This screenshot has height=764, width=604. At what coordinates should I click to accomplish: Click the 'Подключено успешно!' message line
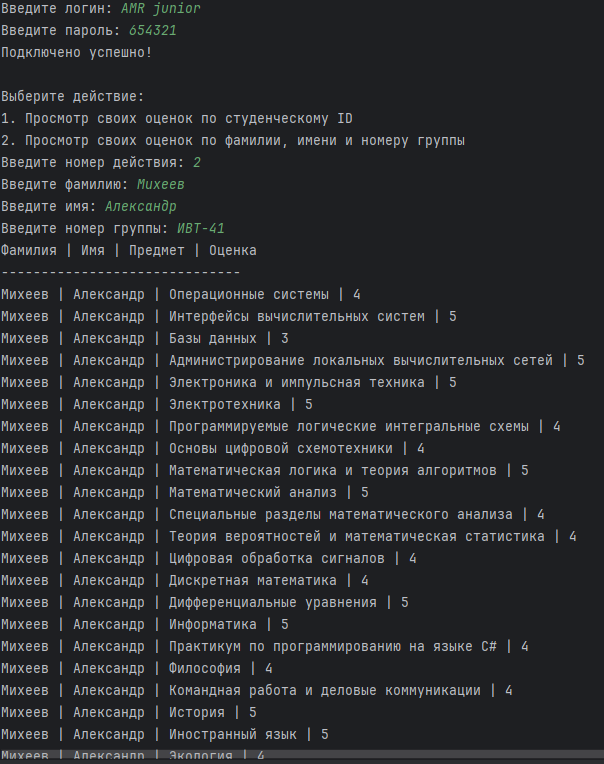pyautogui.click(x=77, y=52)
